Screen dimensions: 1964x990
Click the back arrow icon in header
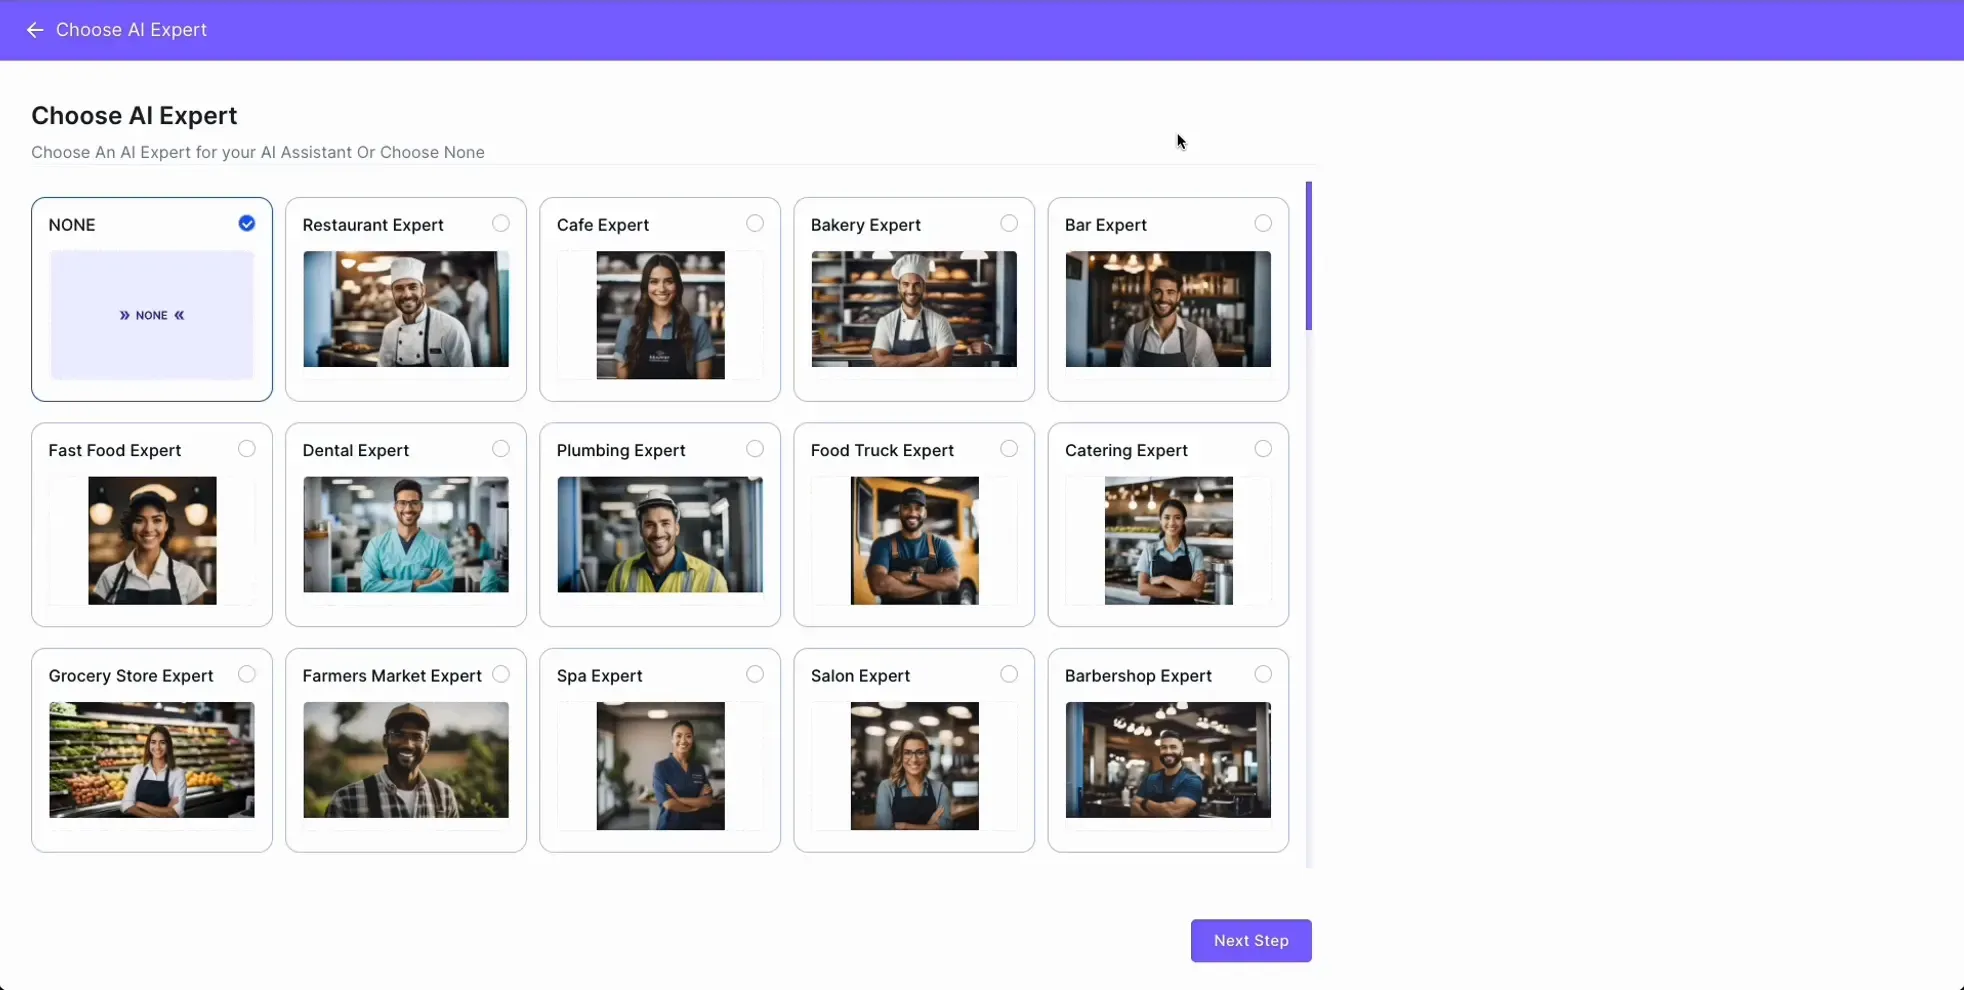click(35, 30)
